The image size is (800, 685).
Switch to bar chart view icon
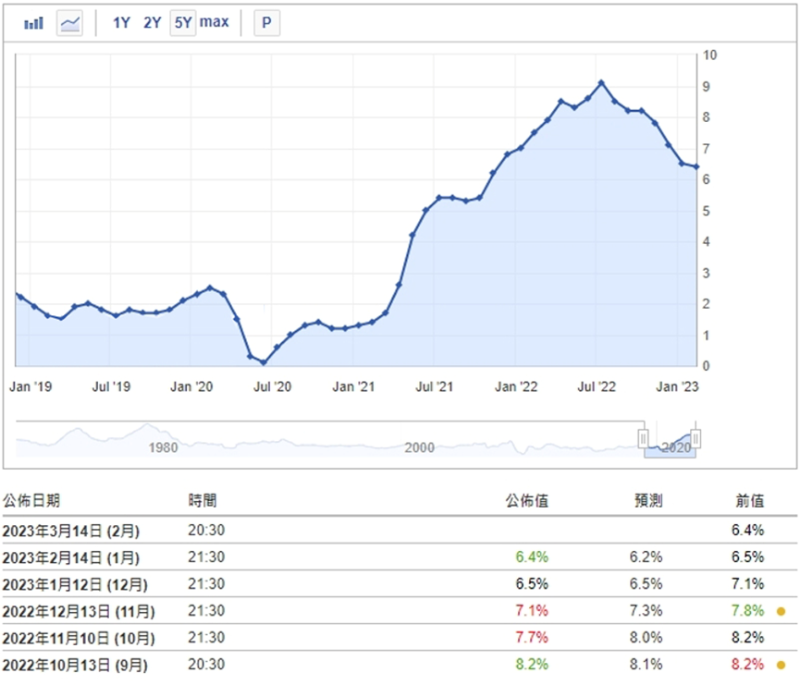(x=33, y=23)
